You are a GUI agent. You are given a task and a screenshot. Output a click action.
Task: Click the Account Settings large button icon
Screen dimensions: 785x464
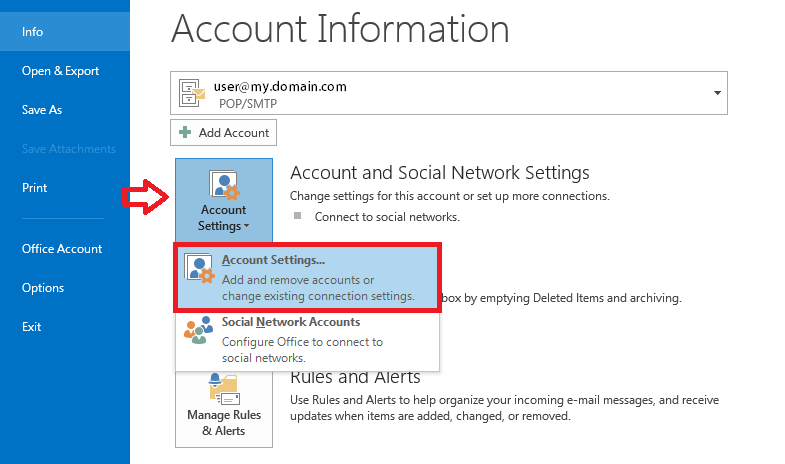pyautogui.click(x=224, y=185)
